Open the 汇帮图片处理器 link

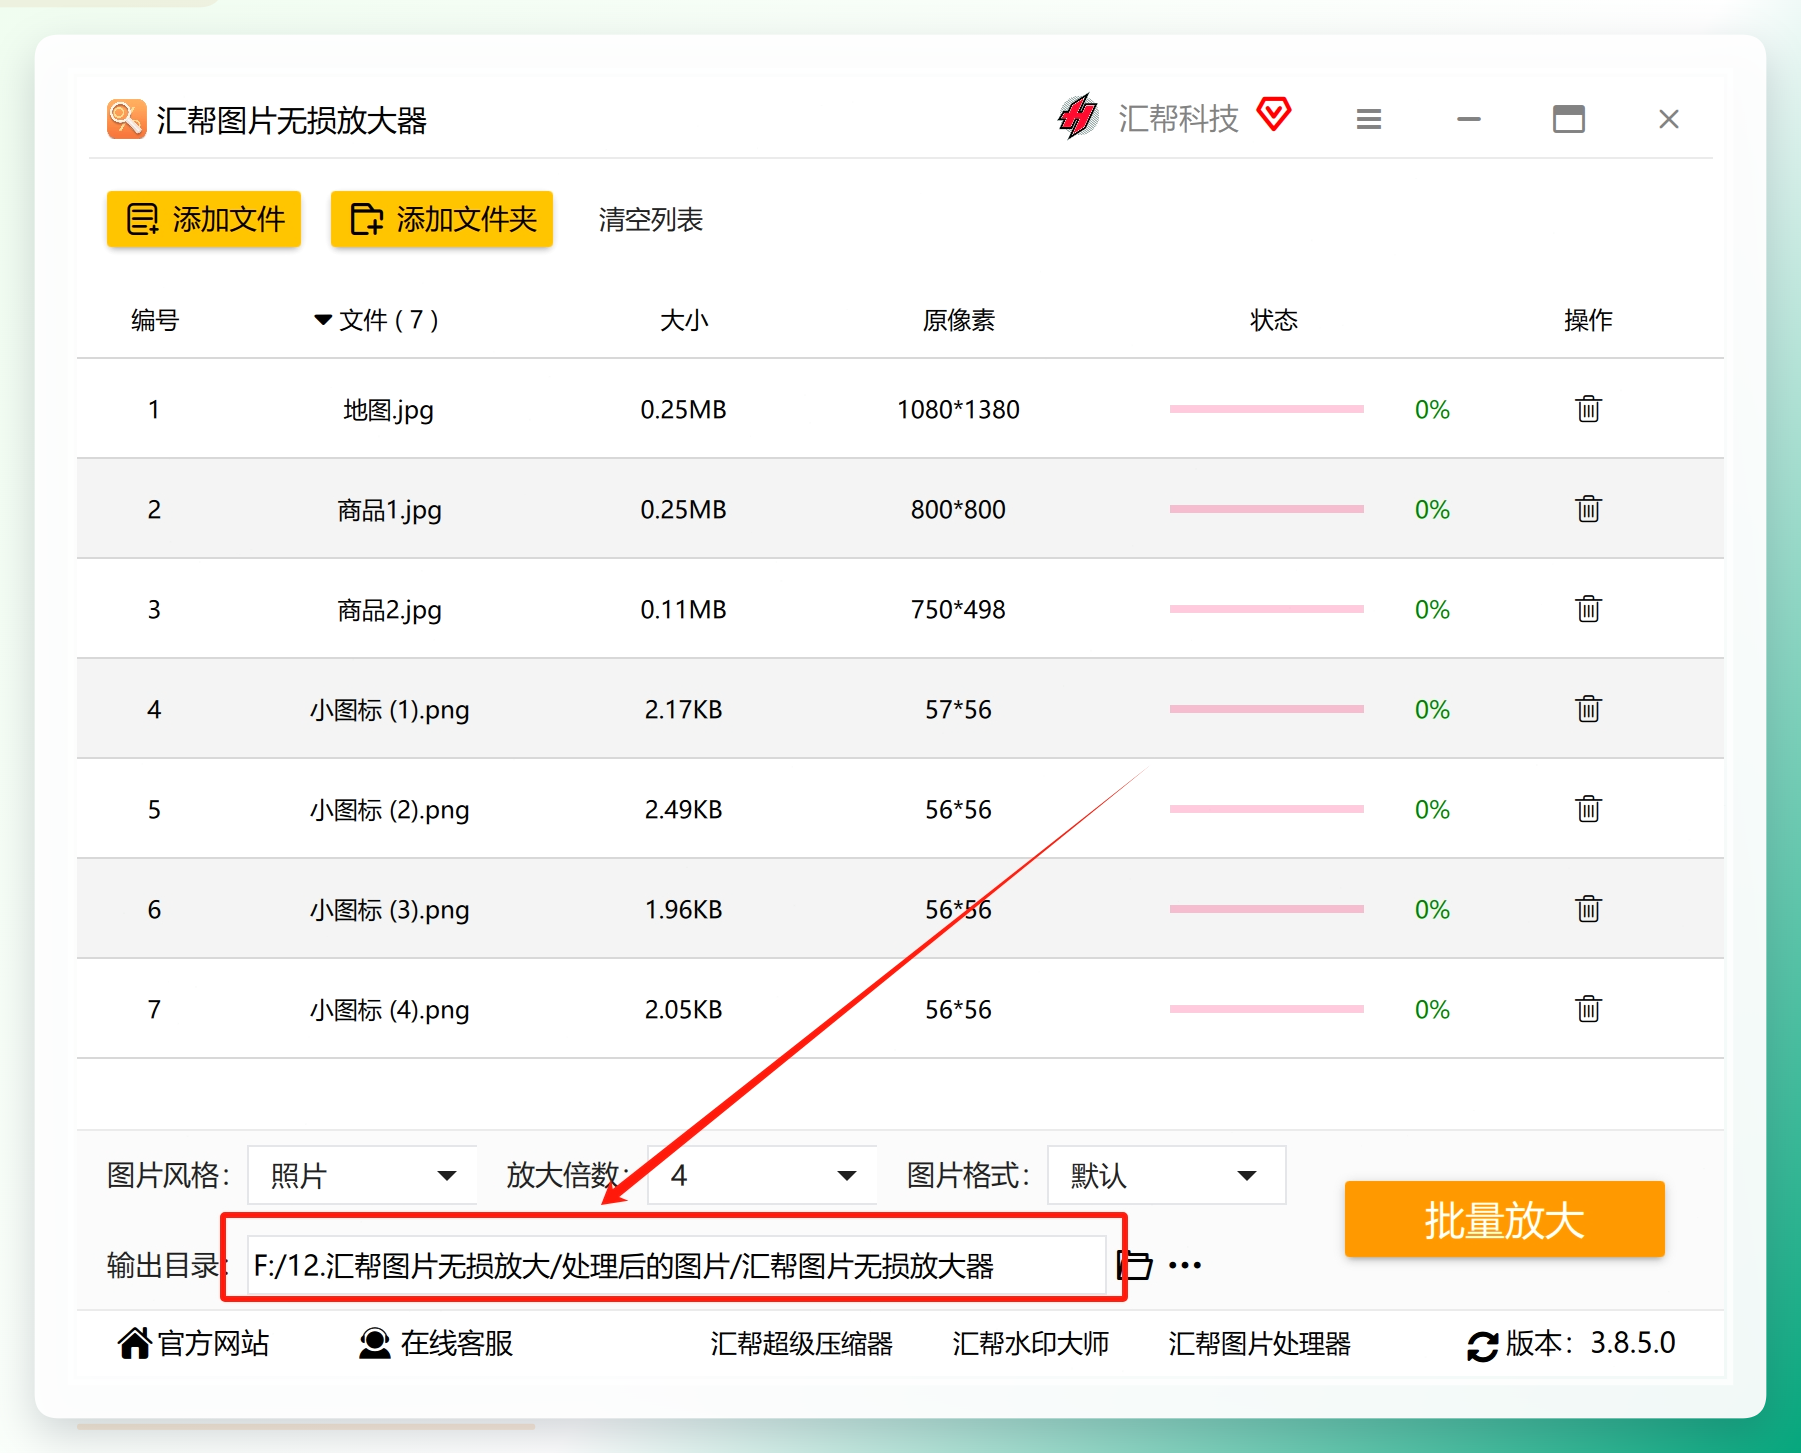pyautogui.click(x=1259, y=1343)
